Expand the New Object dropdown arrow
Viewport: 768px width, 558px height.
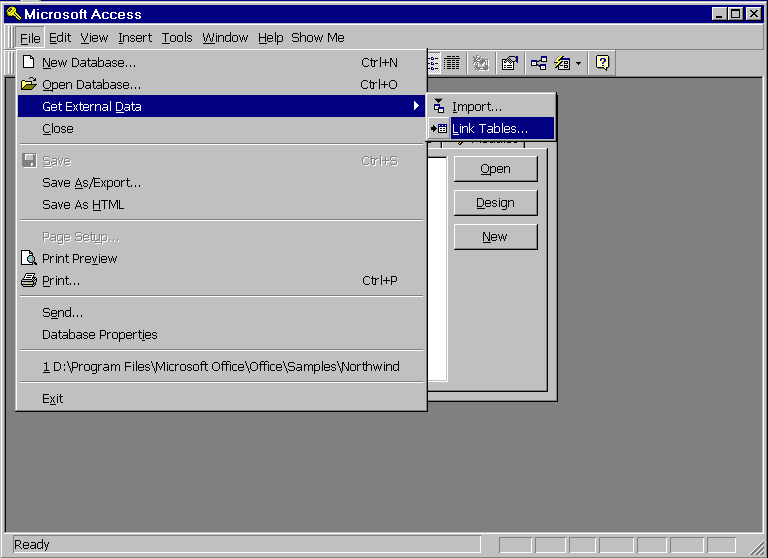coord(578,63)
